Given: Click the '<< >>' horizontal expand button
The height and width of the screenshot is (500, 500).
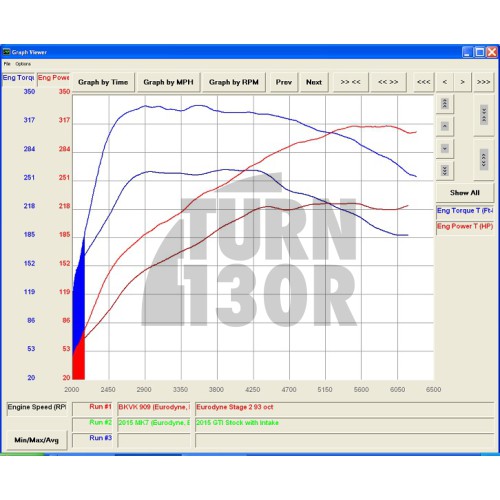Looking at the screenshot, I should point(388,82).
